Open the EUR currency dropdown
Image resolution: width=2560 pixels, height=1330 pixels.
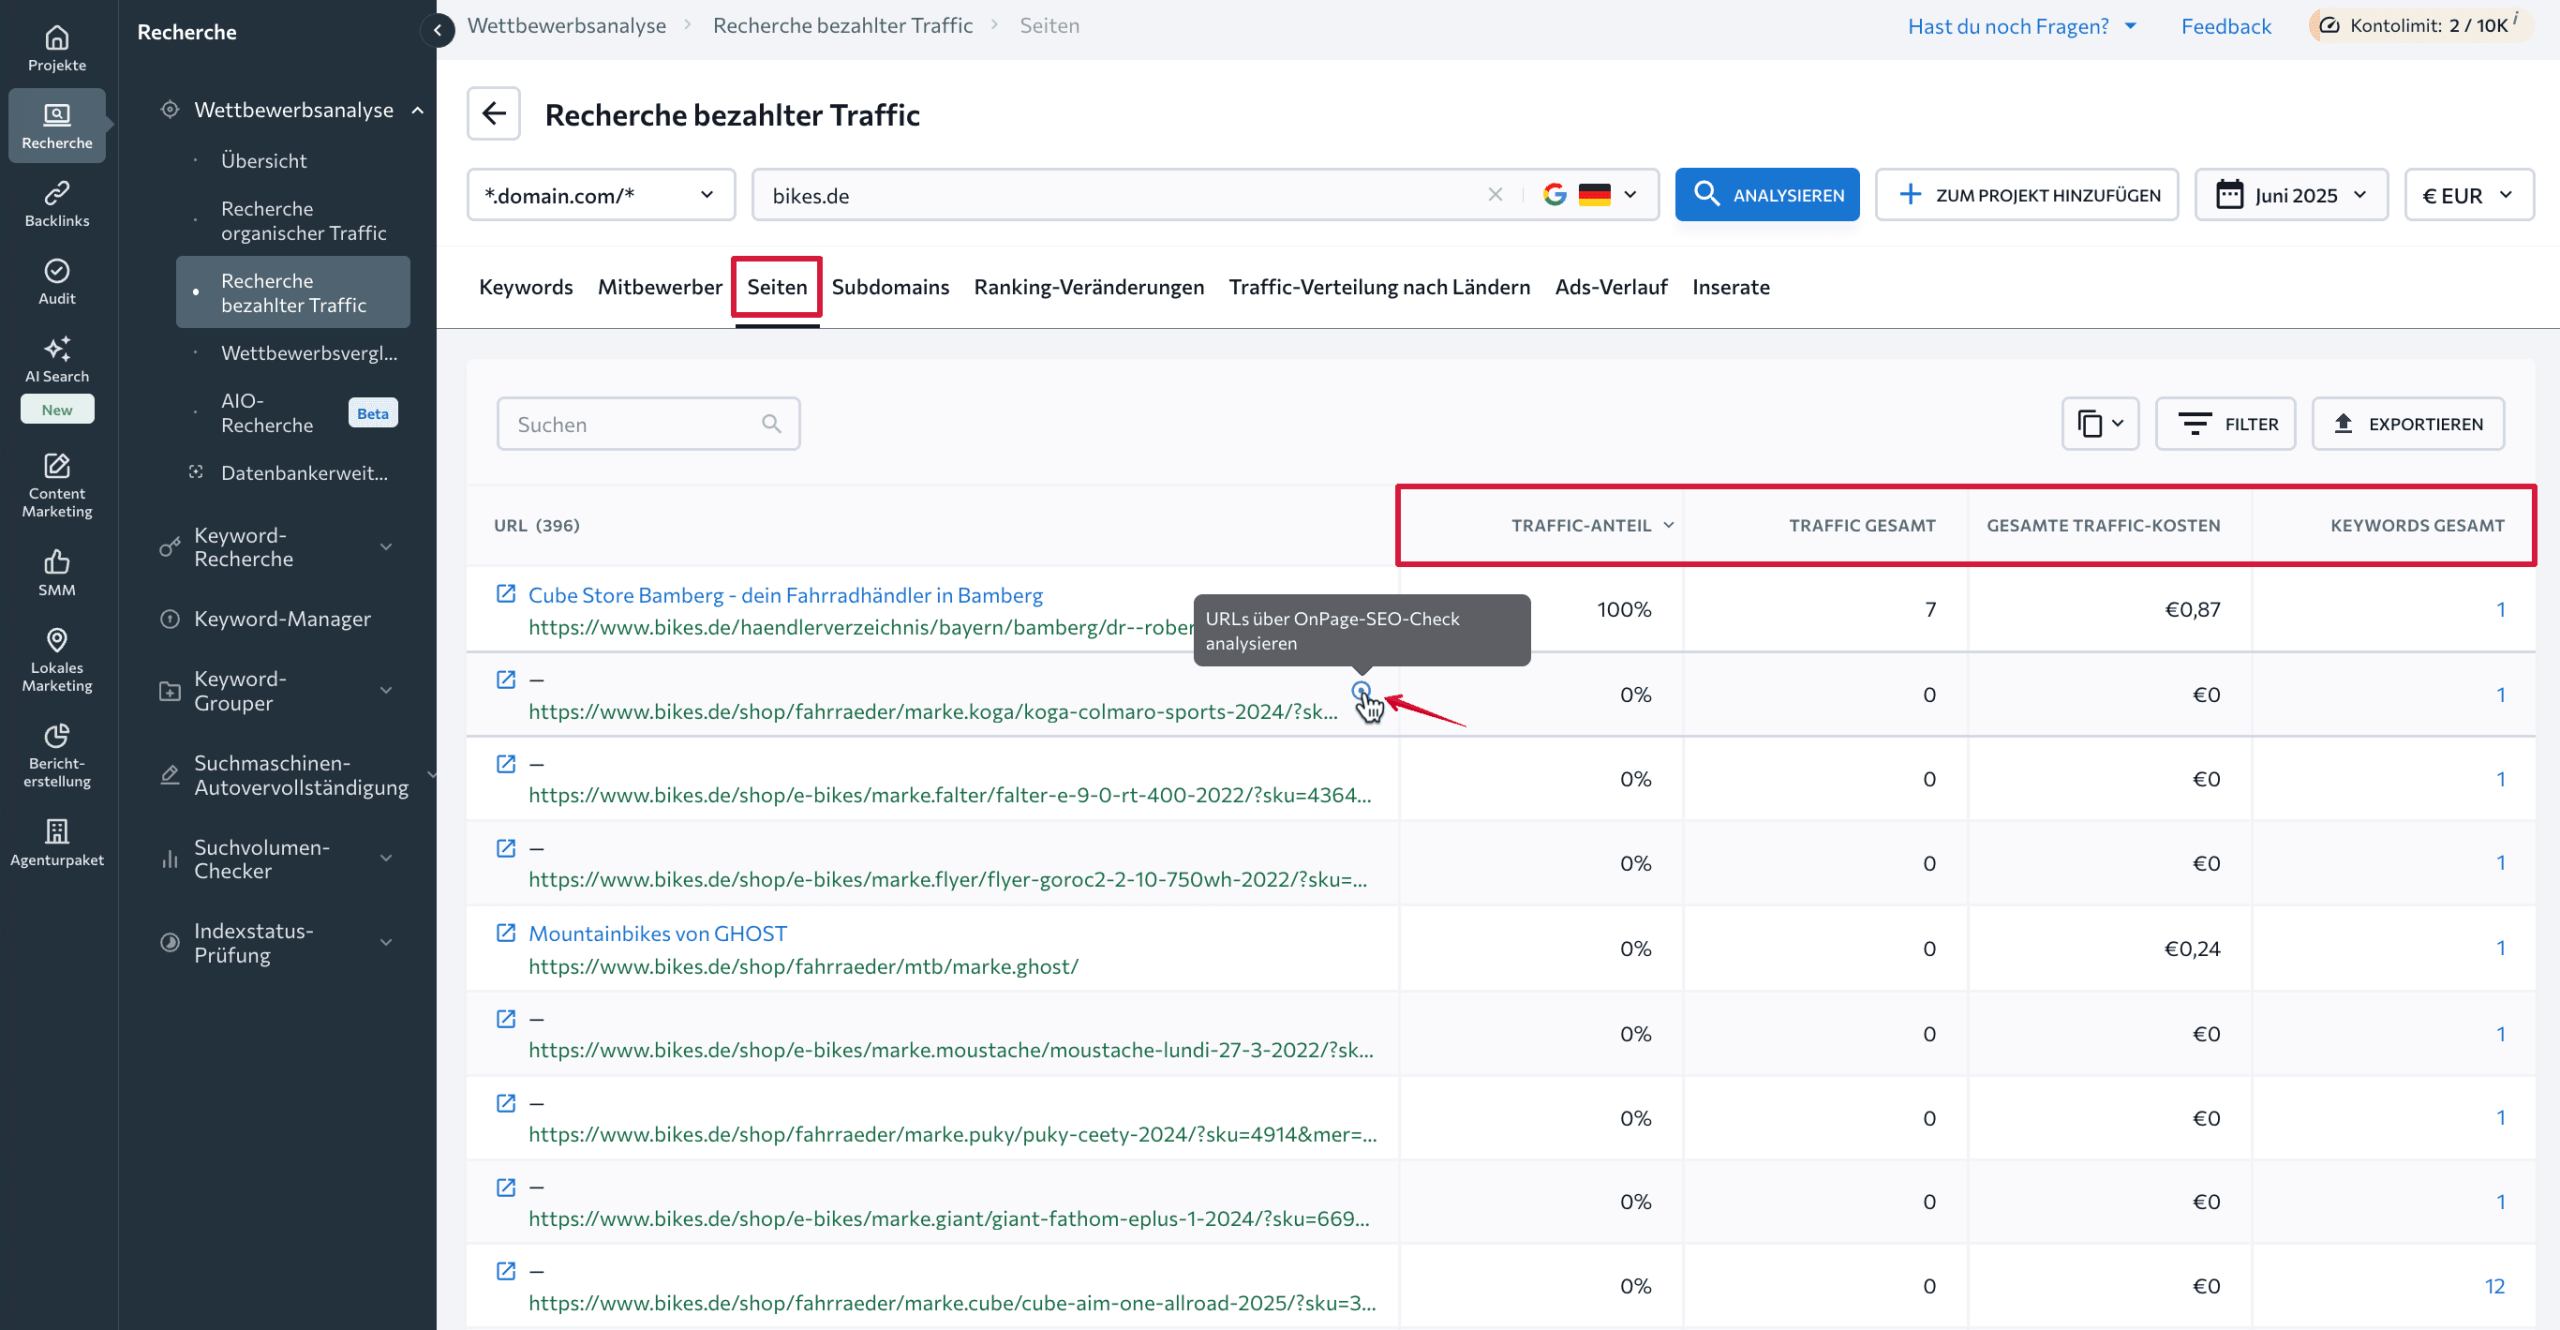(x=2469, y=195)
